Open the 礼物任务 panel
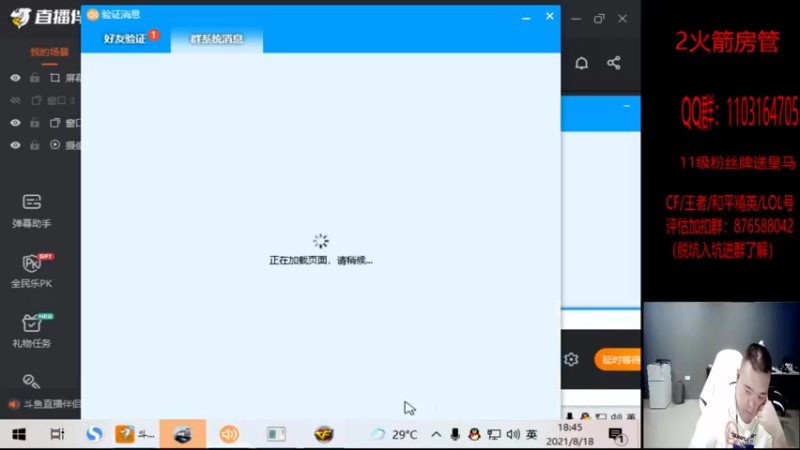 pyautogui.click(x=32, y=331)
